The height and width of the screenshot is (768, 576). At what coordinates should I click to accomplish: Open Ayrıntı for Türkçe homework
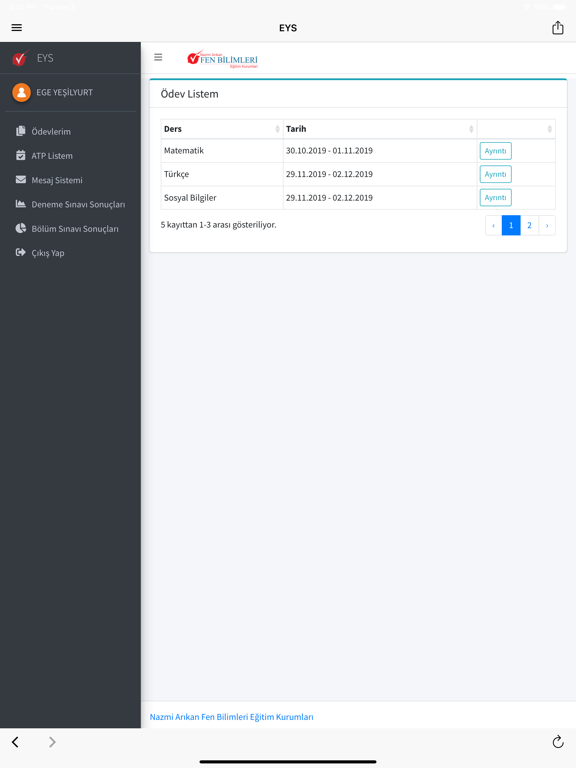click(495, 174)
